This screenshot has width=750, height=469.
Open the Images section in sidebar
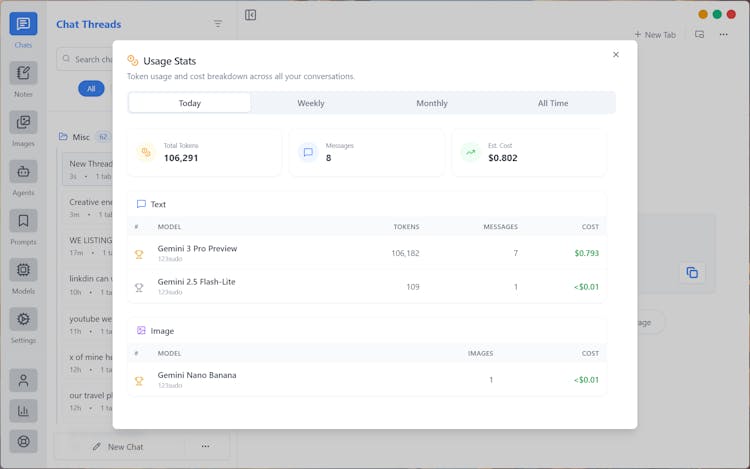coord(23,123)
